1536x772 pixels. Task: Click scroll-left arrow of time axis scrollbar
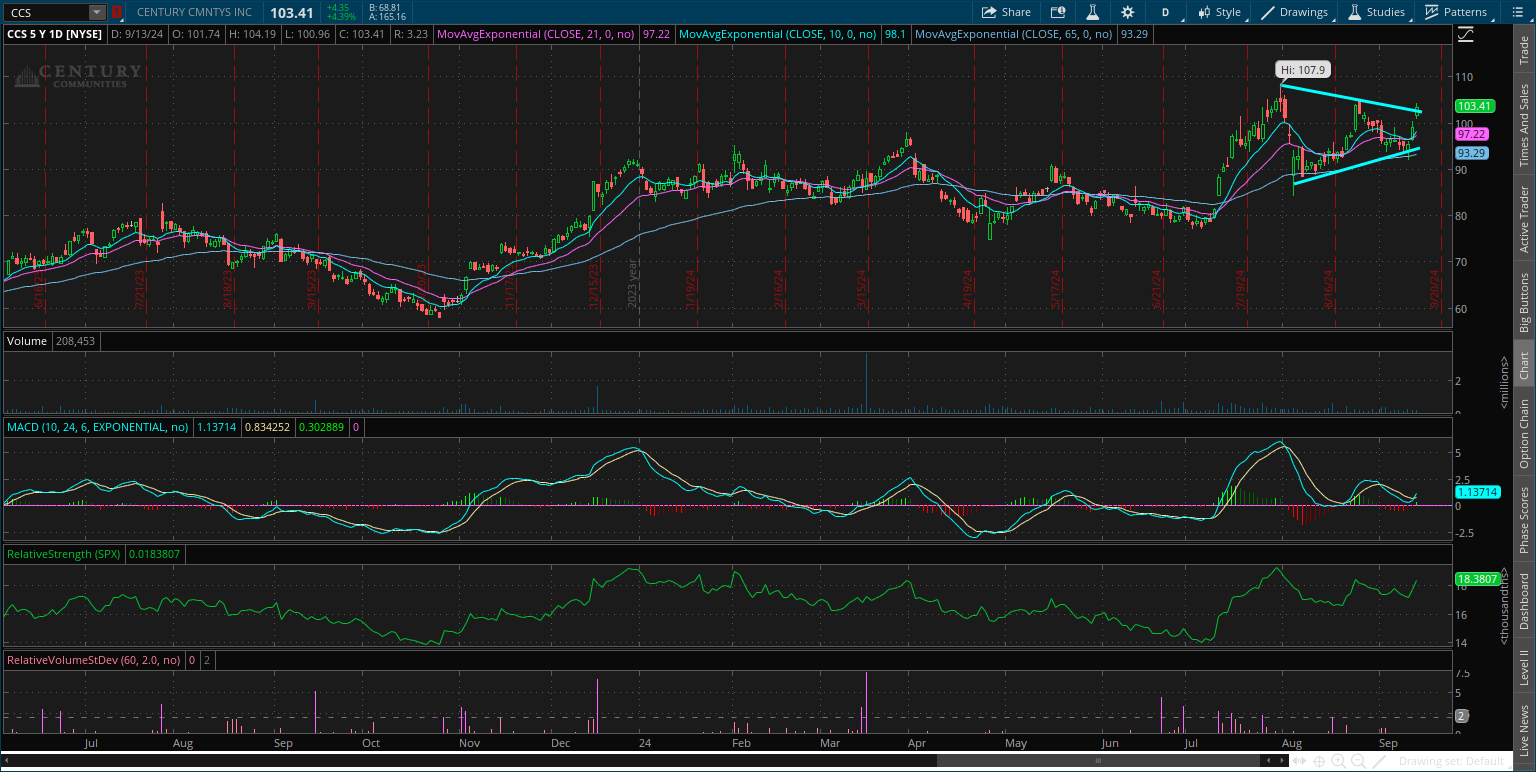[x=1270, y=761]
